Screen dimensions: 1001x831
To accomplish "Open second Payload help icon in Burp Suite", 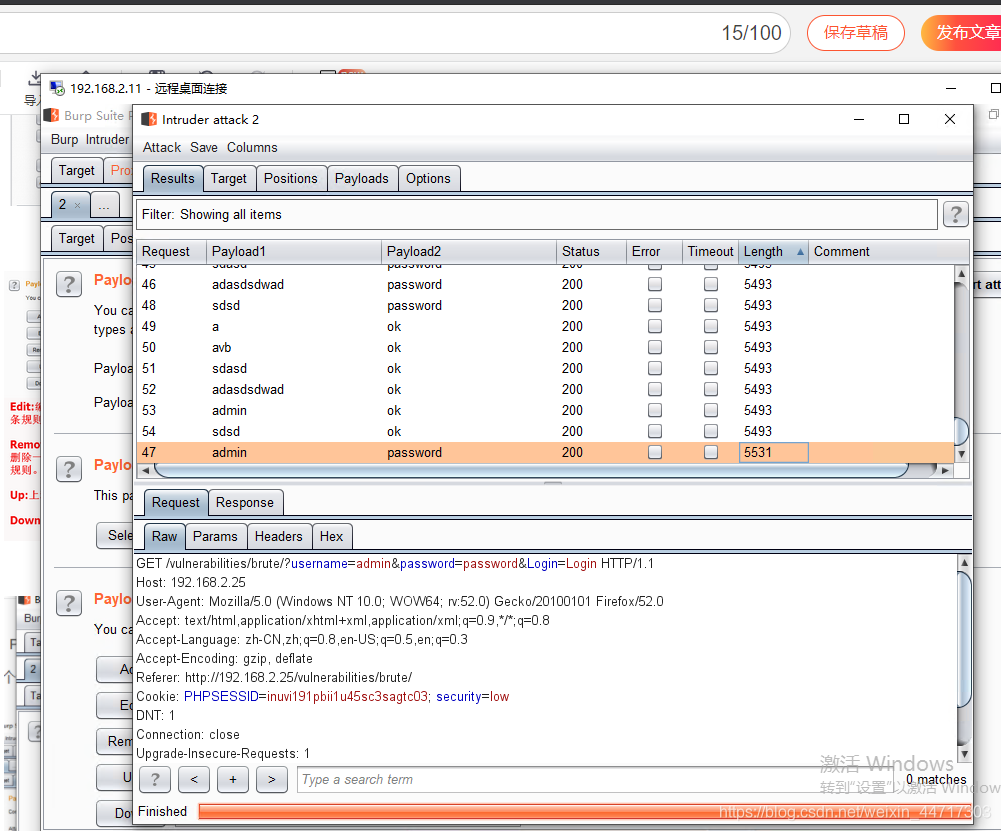I will [69, 469].
